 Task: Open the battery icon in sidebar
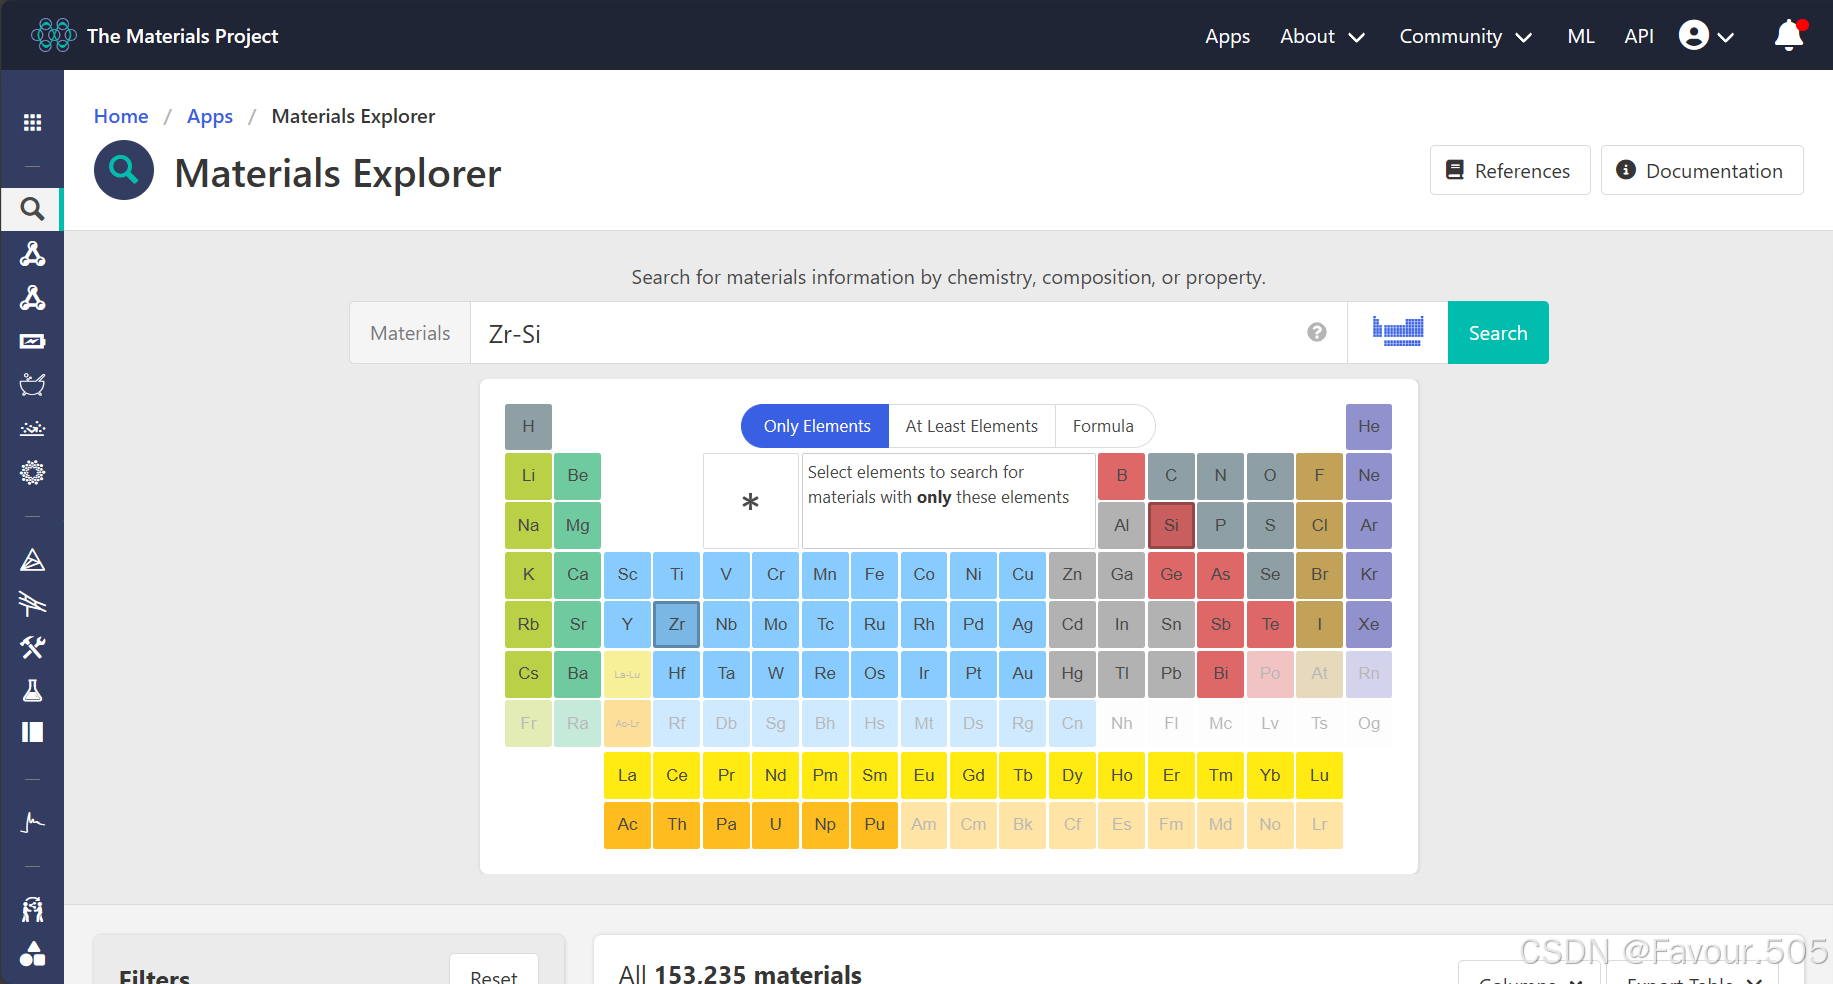point(32,341)
